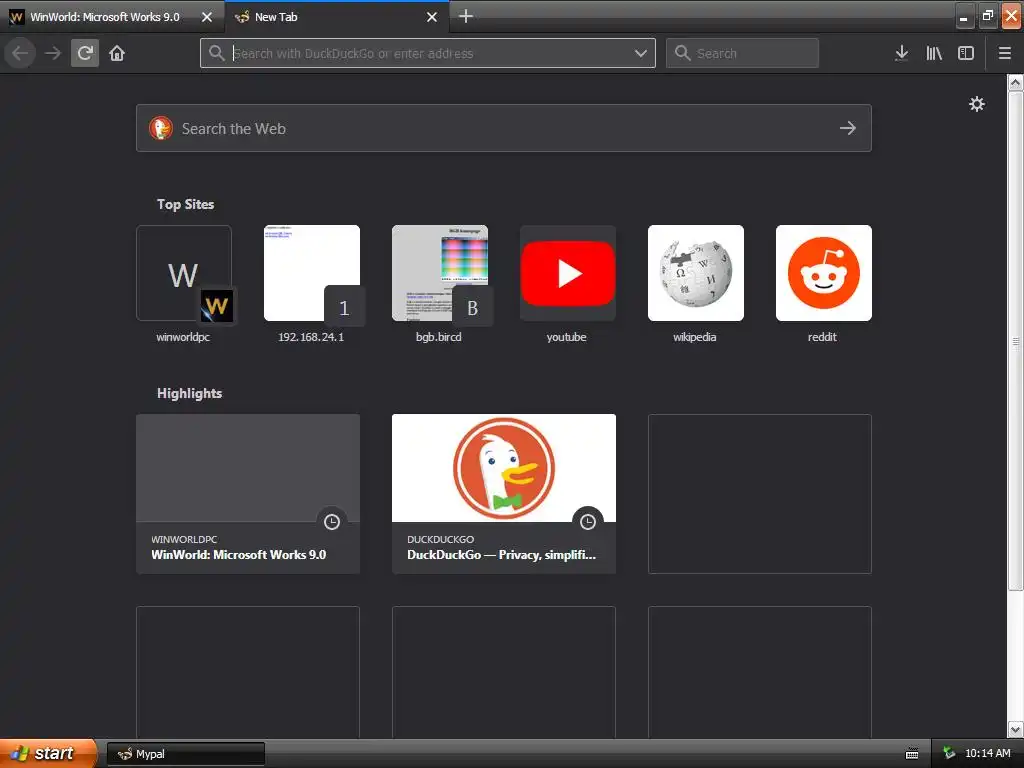The height and width of the screenshot is (768, 1024).
Task: Open the home page with the house icon
Action: coord(117,53)
